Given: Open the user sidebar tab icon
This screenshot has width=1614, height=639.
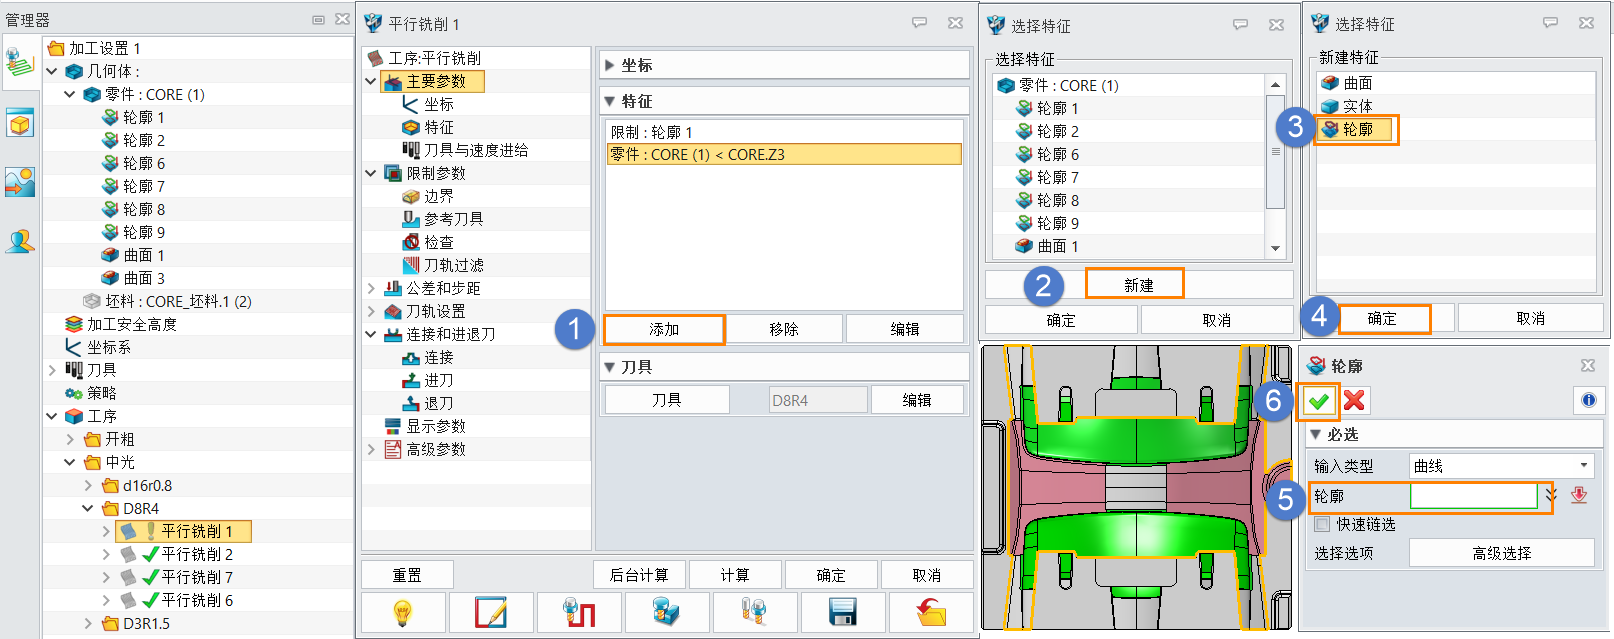Looking at the screenshot, I should tap(20, 241).
